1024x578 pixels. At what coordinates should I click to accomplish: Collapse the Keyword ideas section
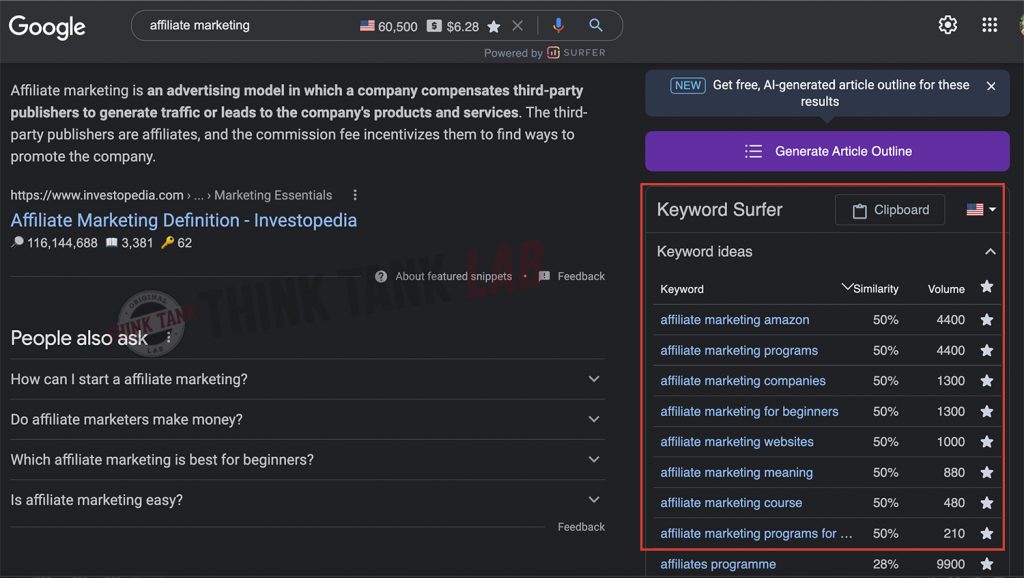[x=990, y=251]
